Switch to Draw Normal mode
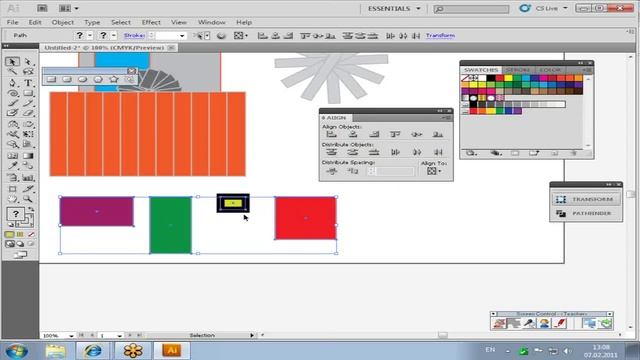The image size is (640, 360). pos(10,244)
